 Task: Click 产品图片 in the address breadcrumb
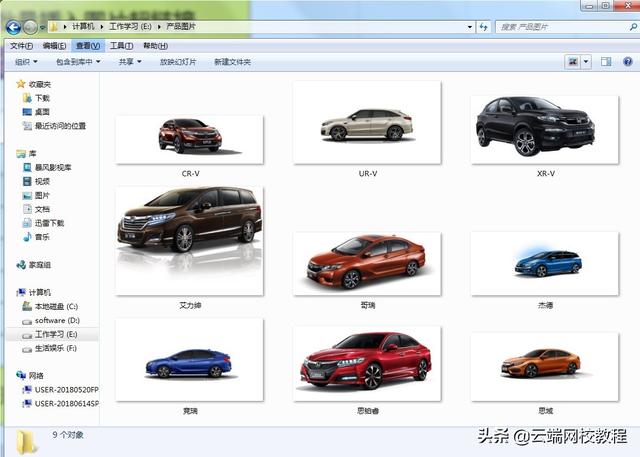click(x=181, y=27)
